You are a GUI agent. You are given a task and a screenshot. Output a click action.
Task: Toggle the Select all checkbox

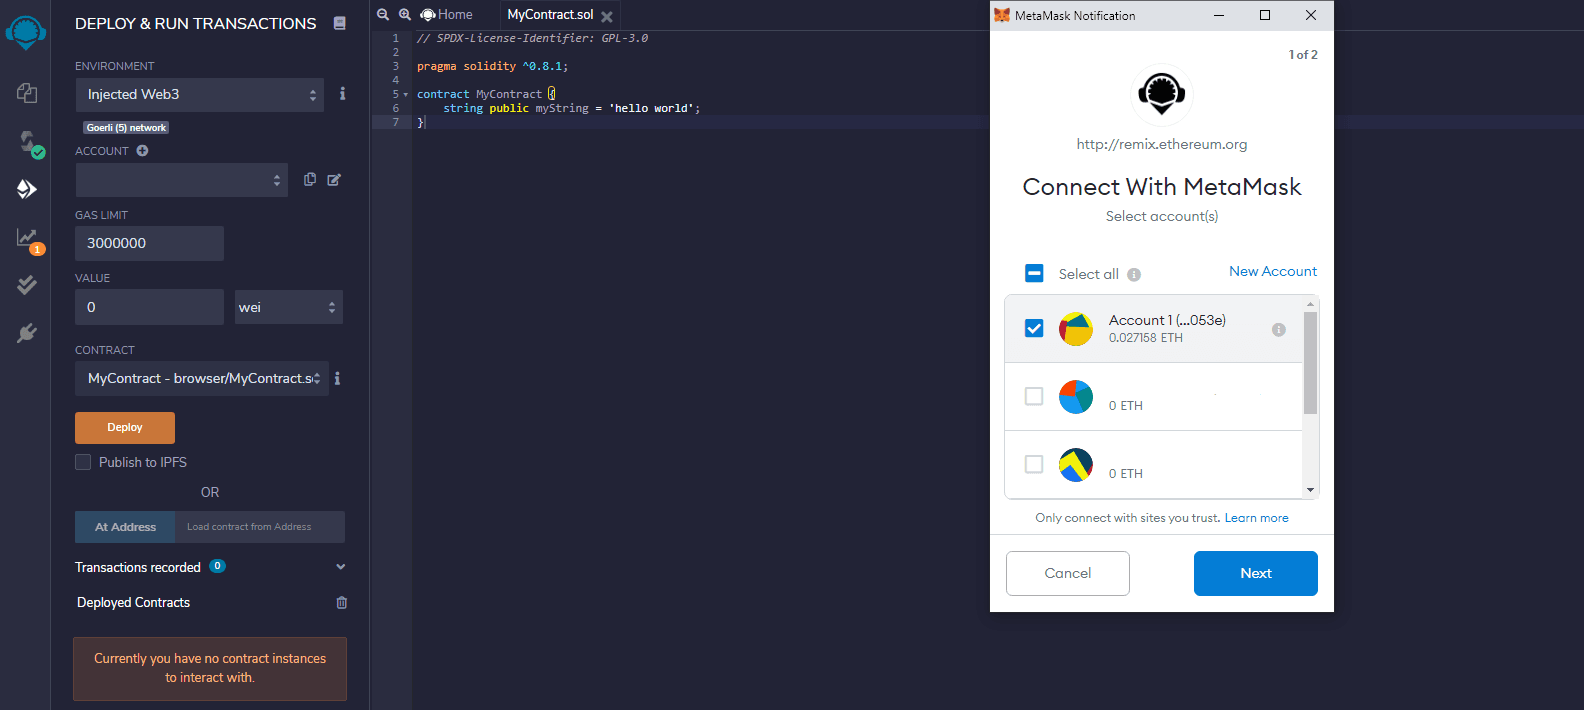1034,273
